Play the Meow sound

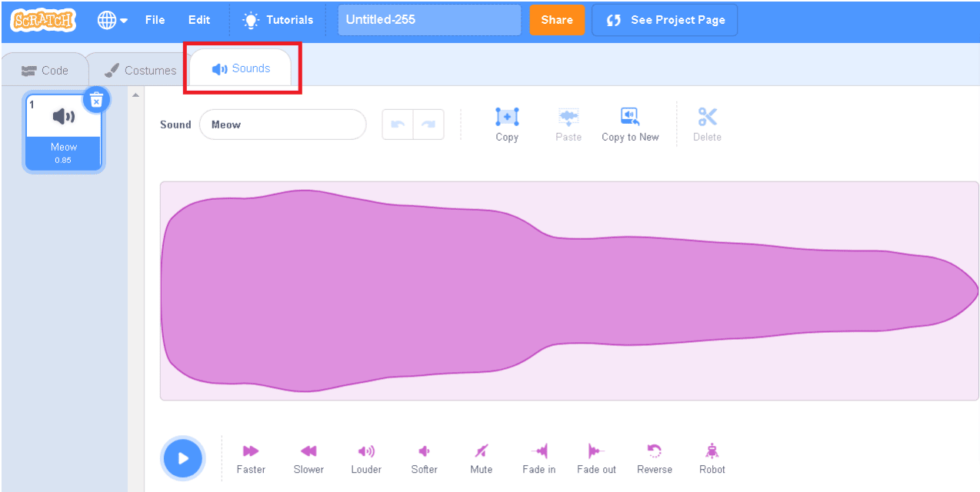(183, 458)
